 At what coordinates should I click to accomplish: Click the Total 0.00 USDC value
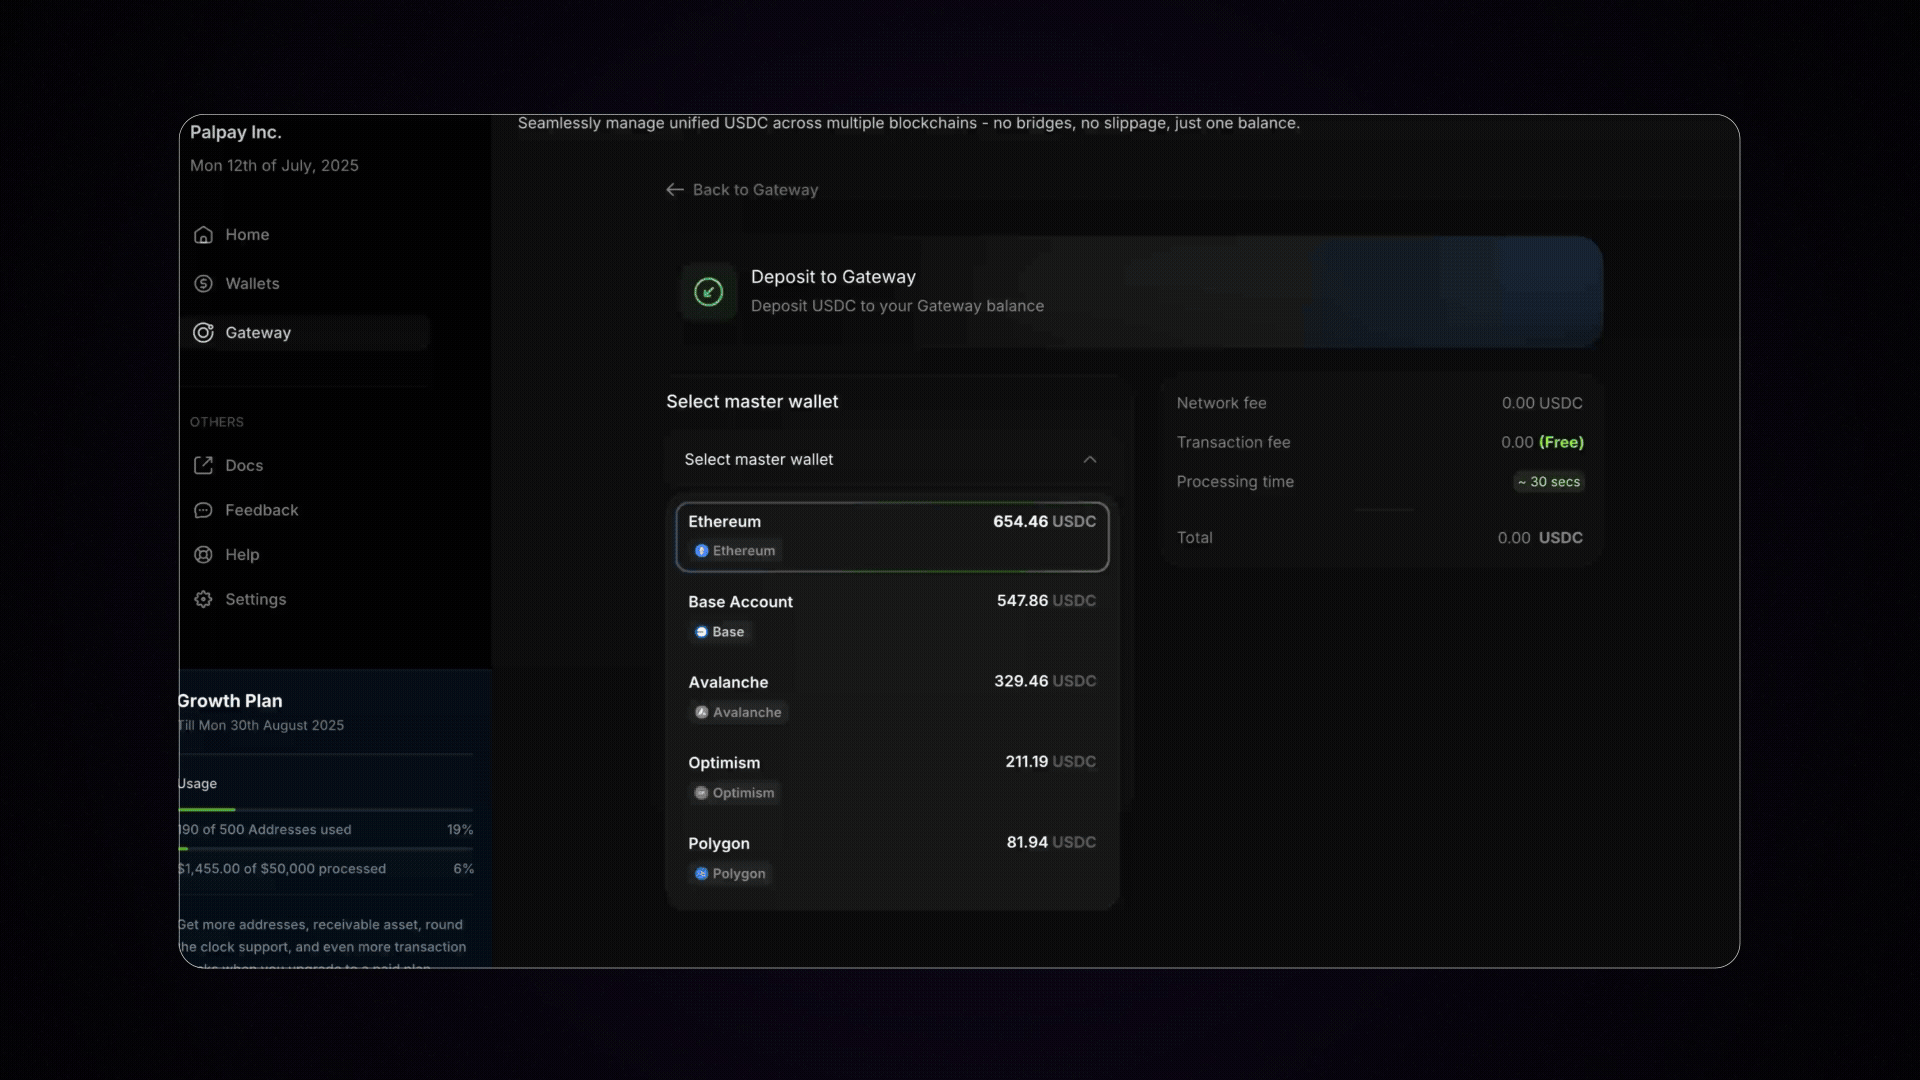1540,538
